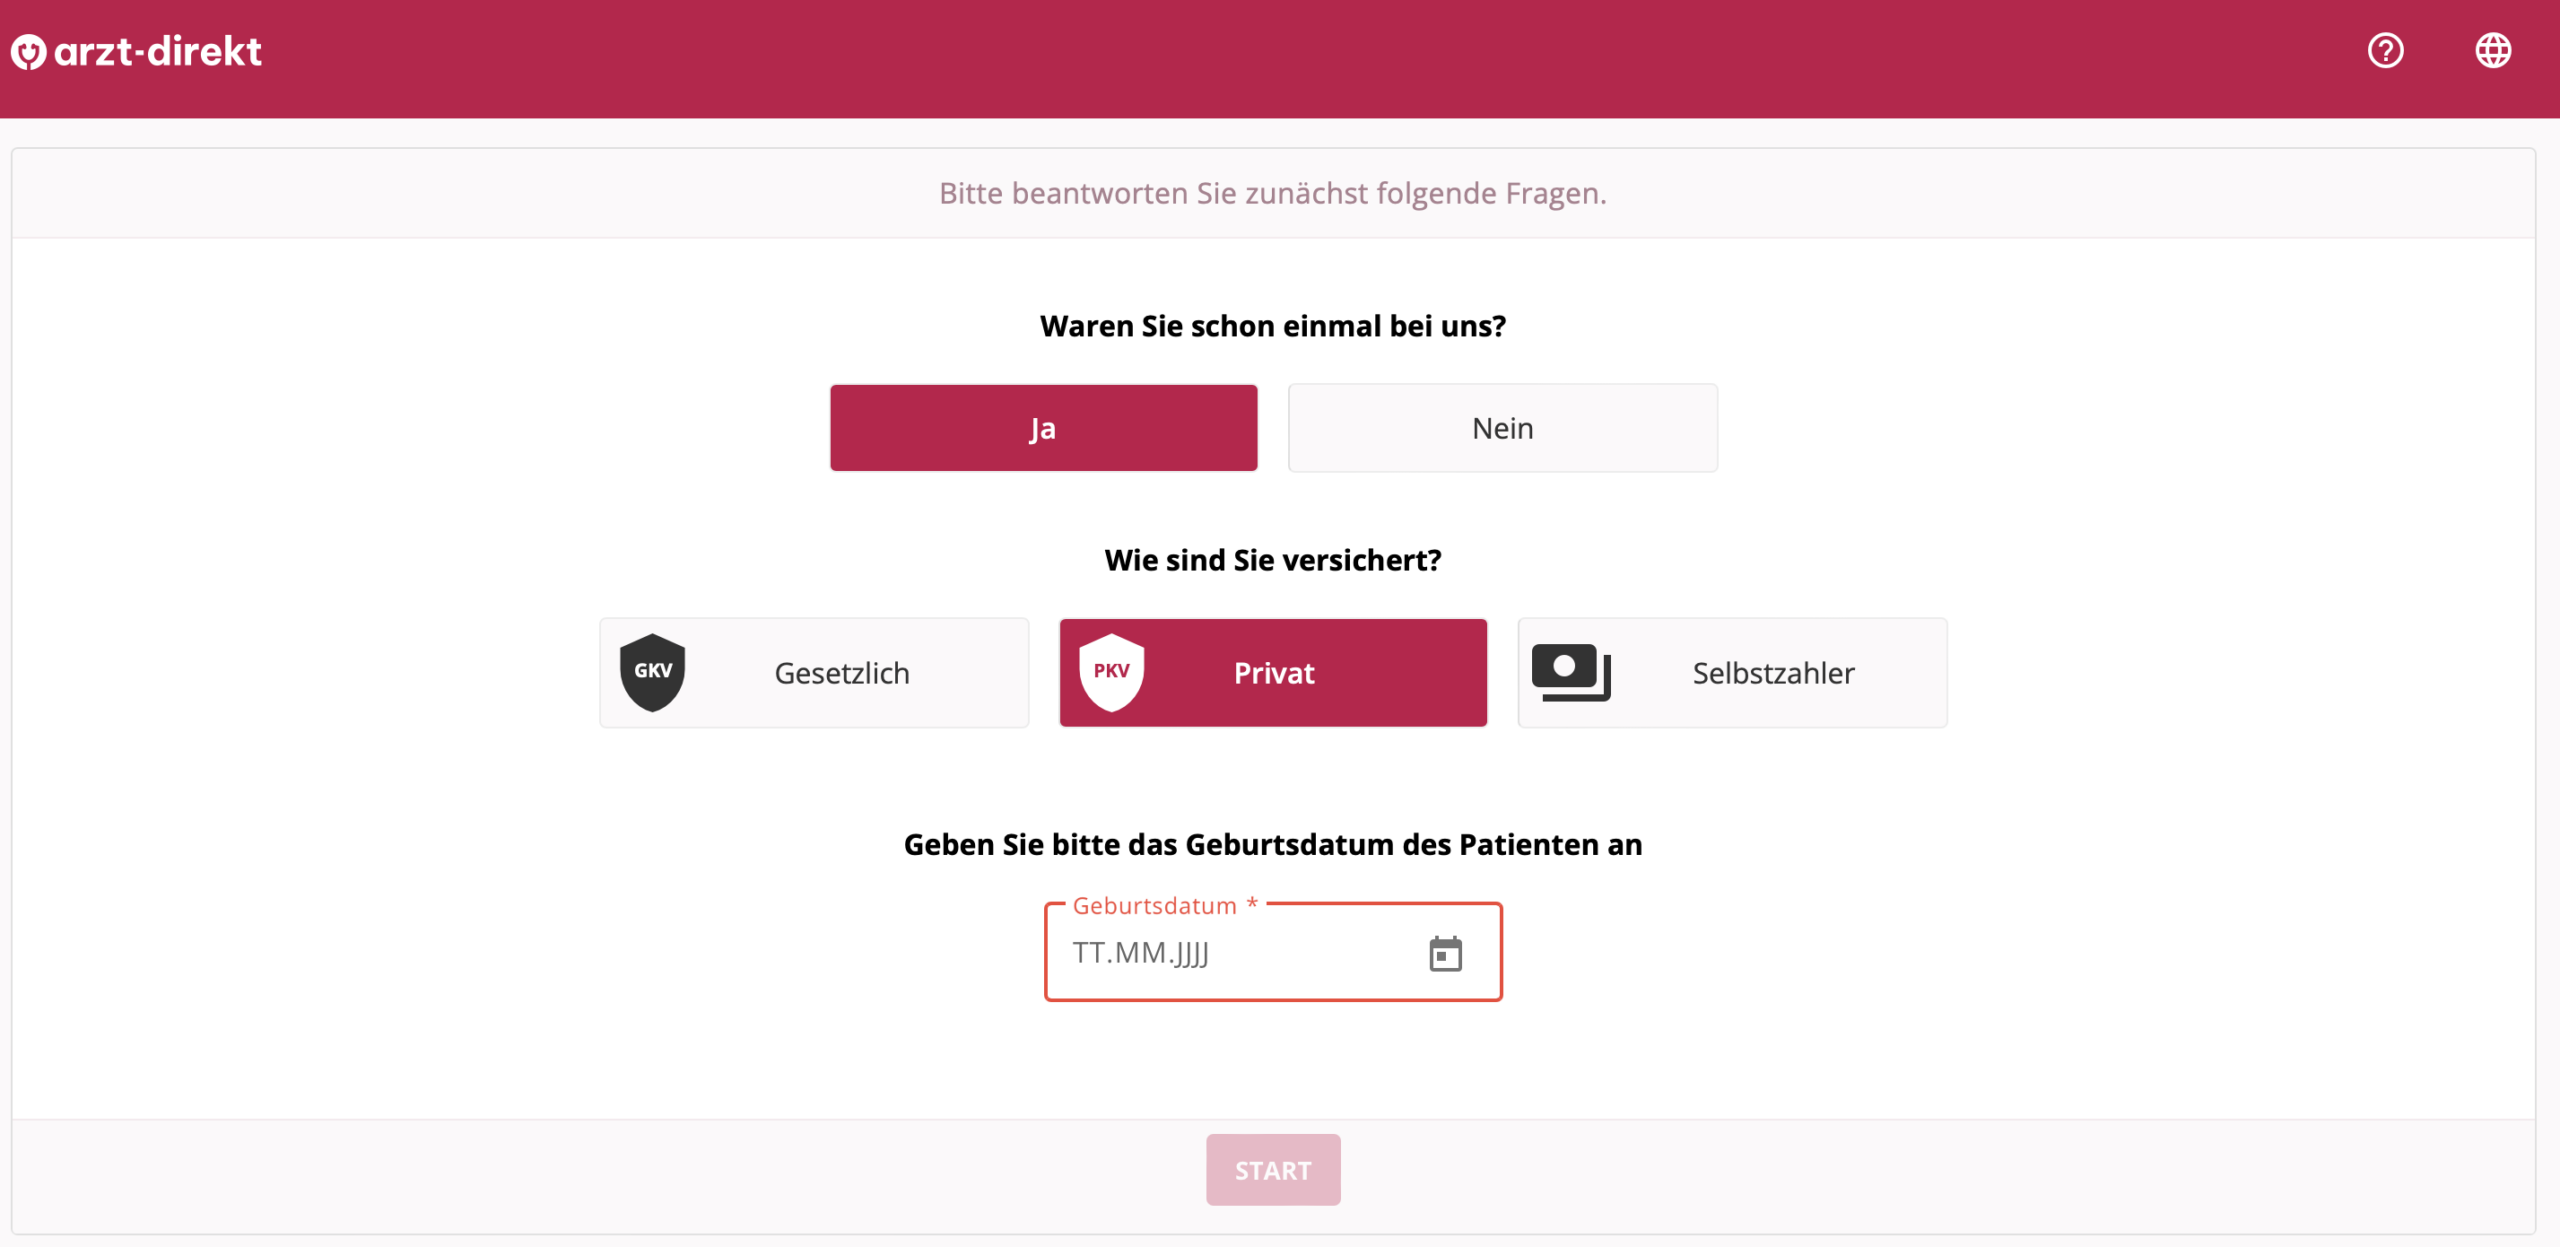Click the PKV shield icon

pos(1111,672)
